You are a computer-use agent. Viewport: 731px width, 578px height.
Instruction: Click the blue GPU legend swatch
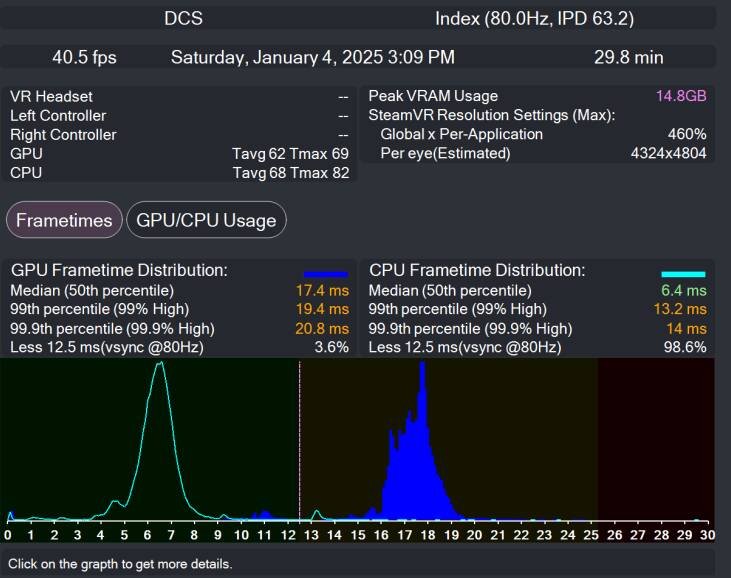pos(326,272)
